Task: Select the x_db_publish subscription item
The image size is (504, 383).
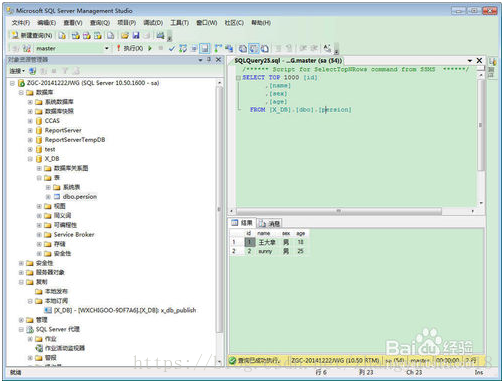Action: coord(125,310)
